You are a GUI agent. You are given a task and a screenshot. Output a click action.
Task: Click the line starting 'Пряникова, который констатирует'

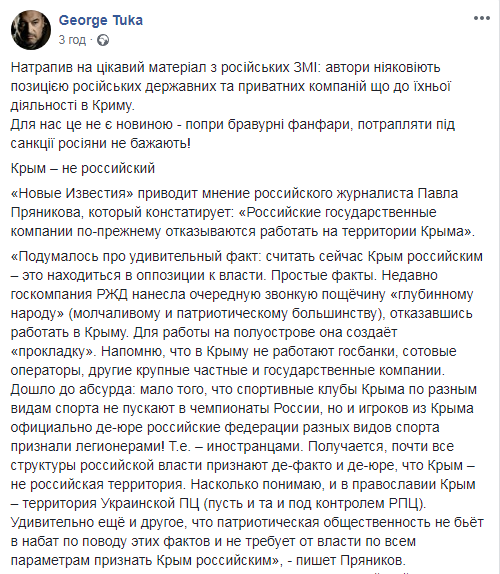click(x=224, y=212)
